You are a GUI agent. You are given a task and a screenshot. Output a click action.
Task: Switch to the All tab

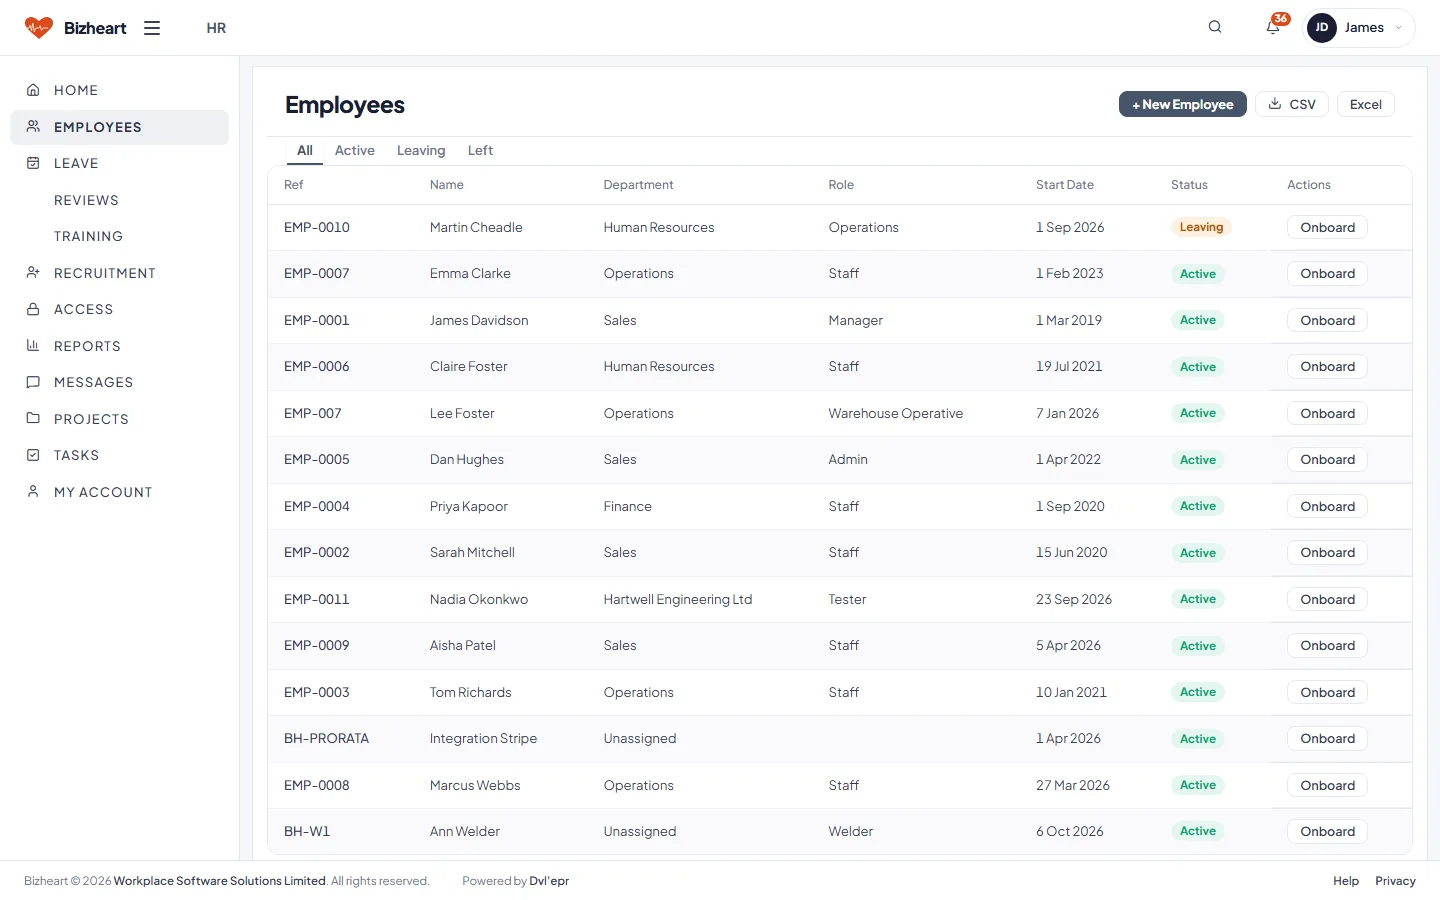[305, 150]
